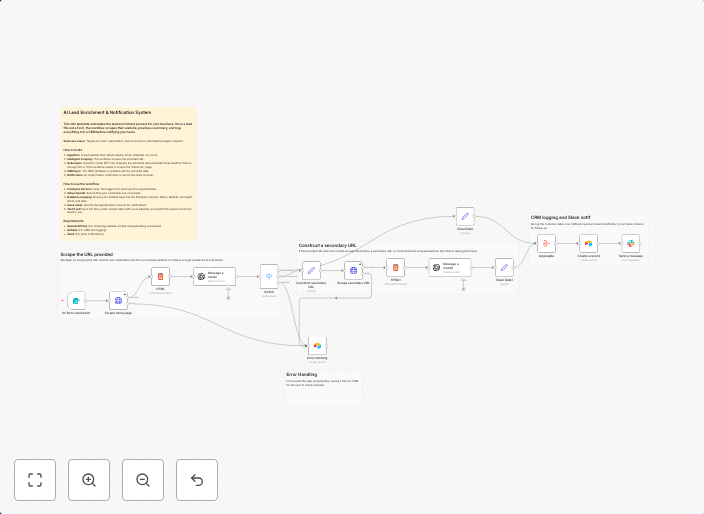This screenshot has width=704, height=514.
Task: Click the red plus beside On form submission
Action: [x=62, y=300]
